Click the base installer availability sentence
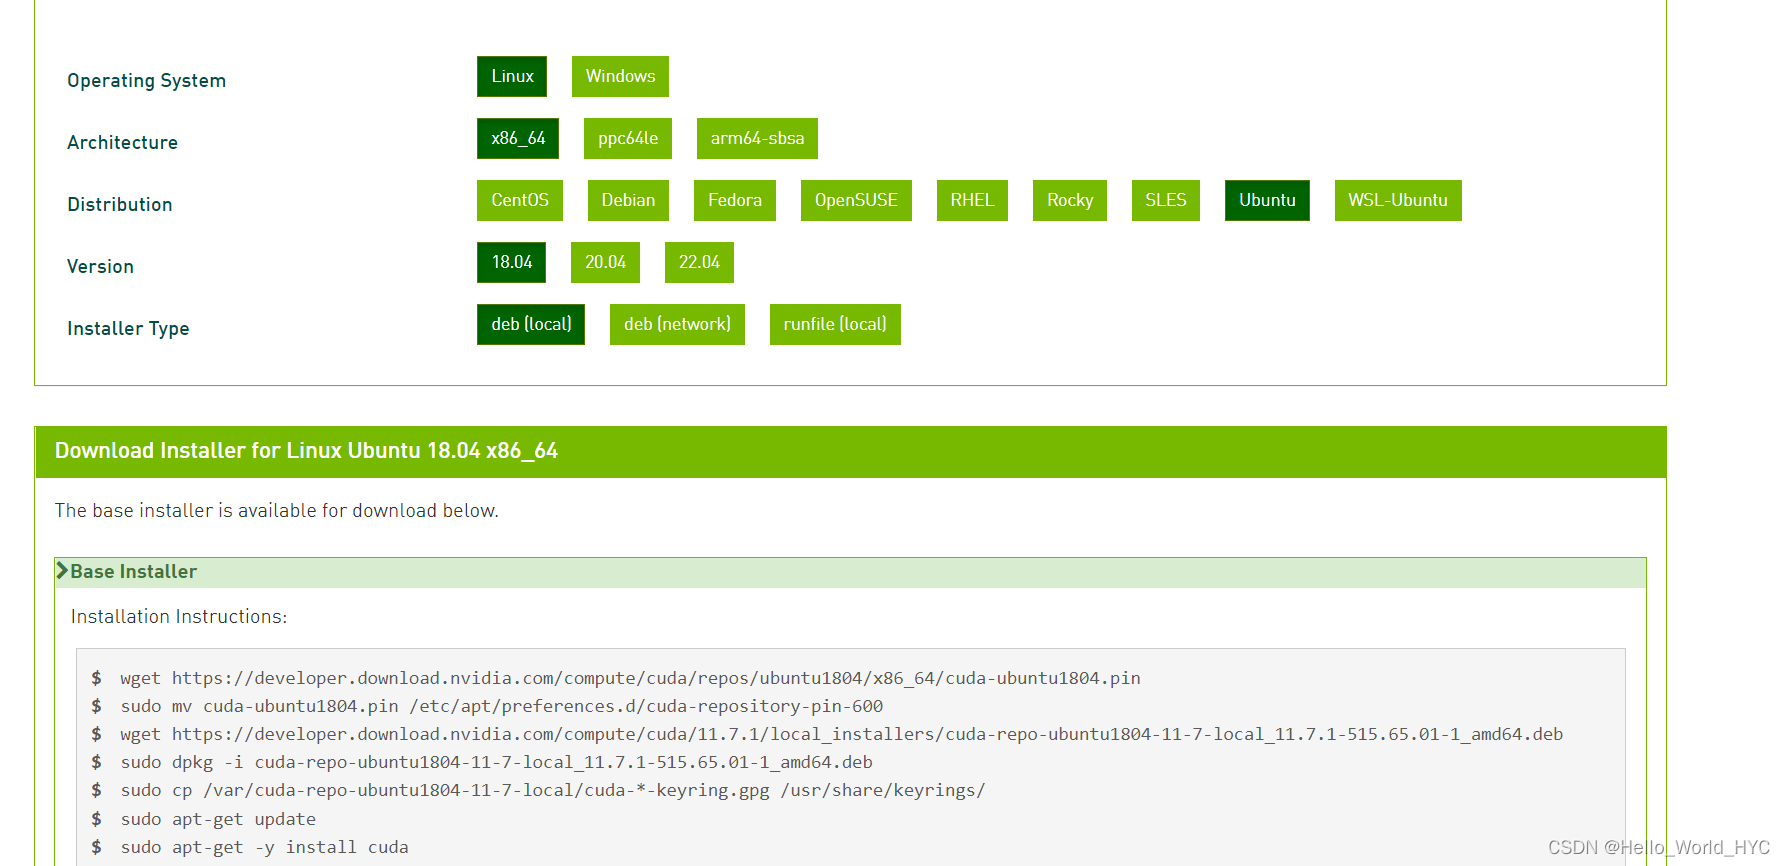 click(277, 511)
